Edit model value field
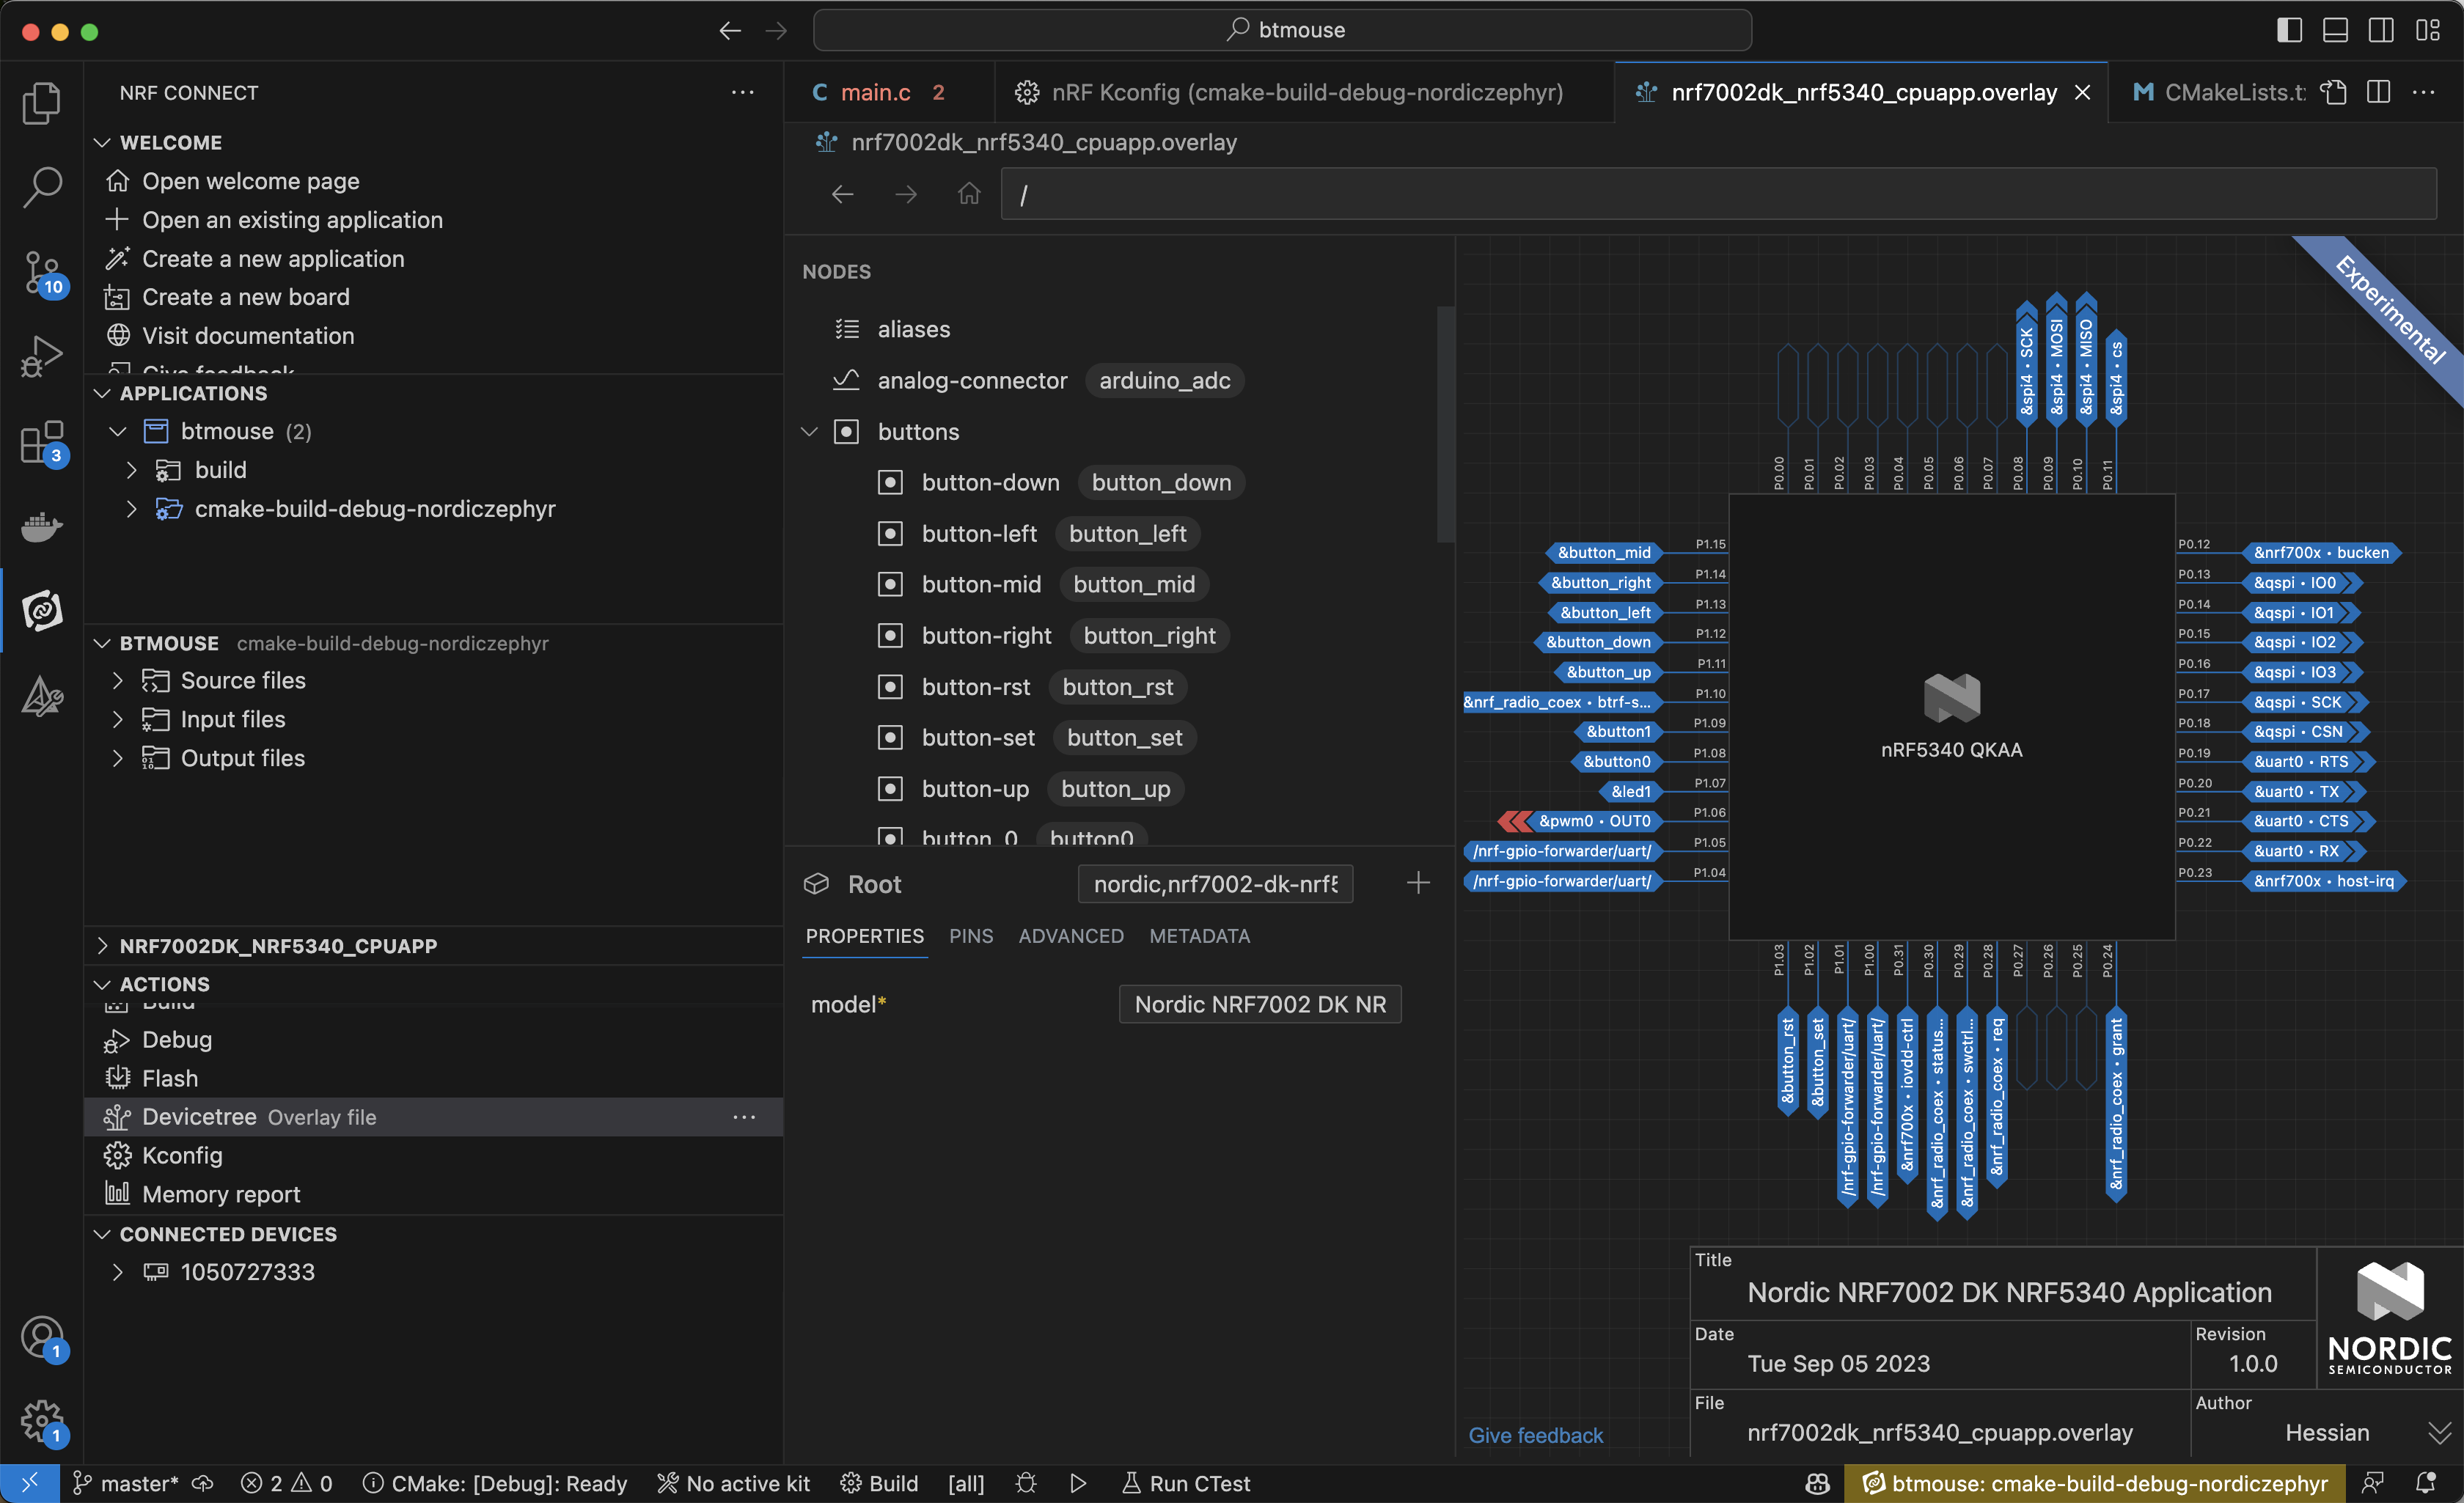The height and width of the screenshot is (1503, 2464). coord(1260,1004)
